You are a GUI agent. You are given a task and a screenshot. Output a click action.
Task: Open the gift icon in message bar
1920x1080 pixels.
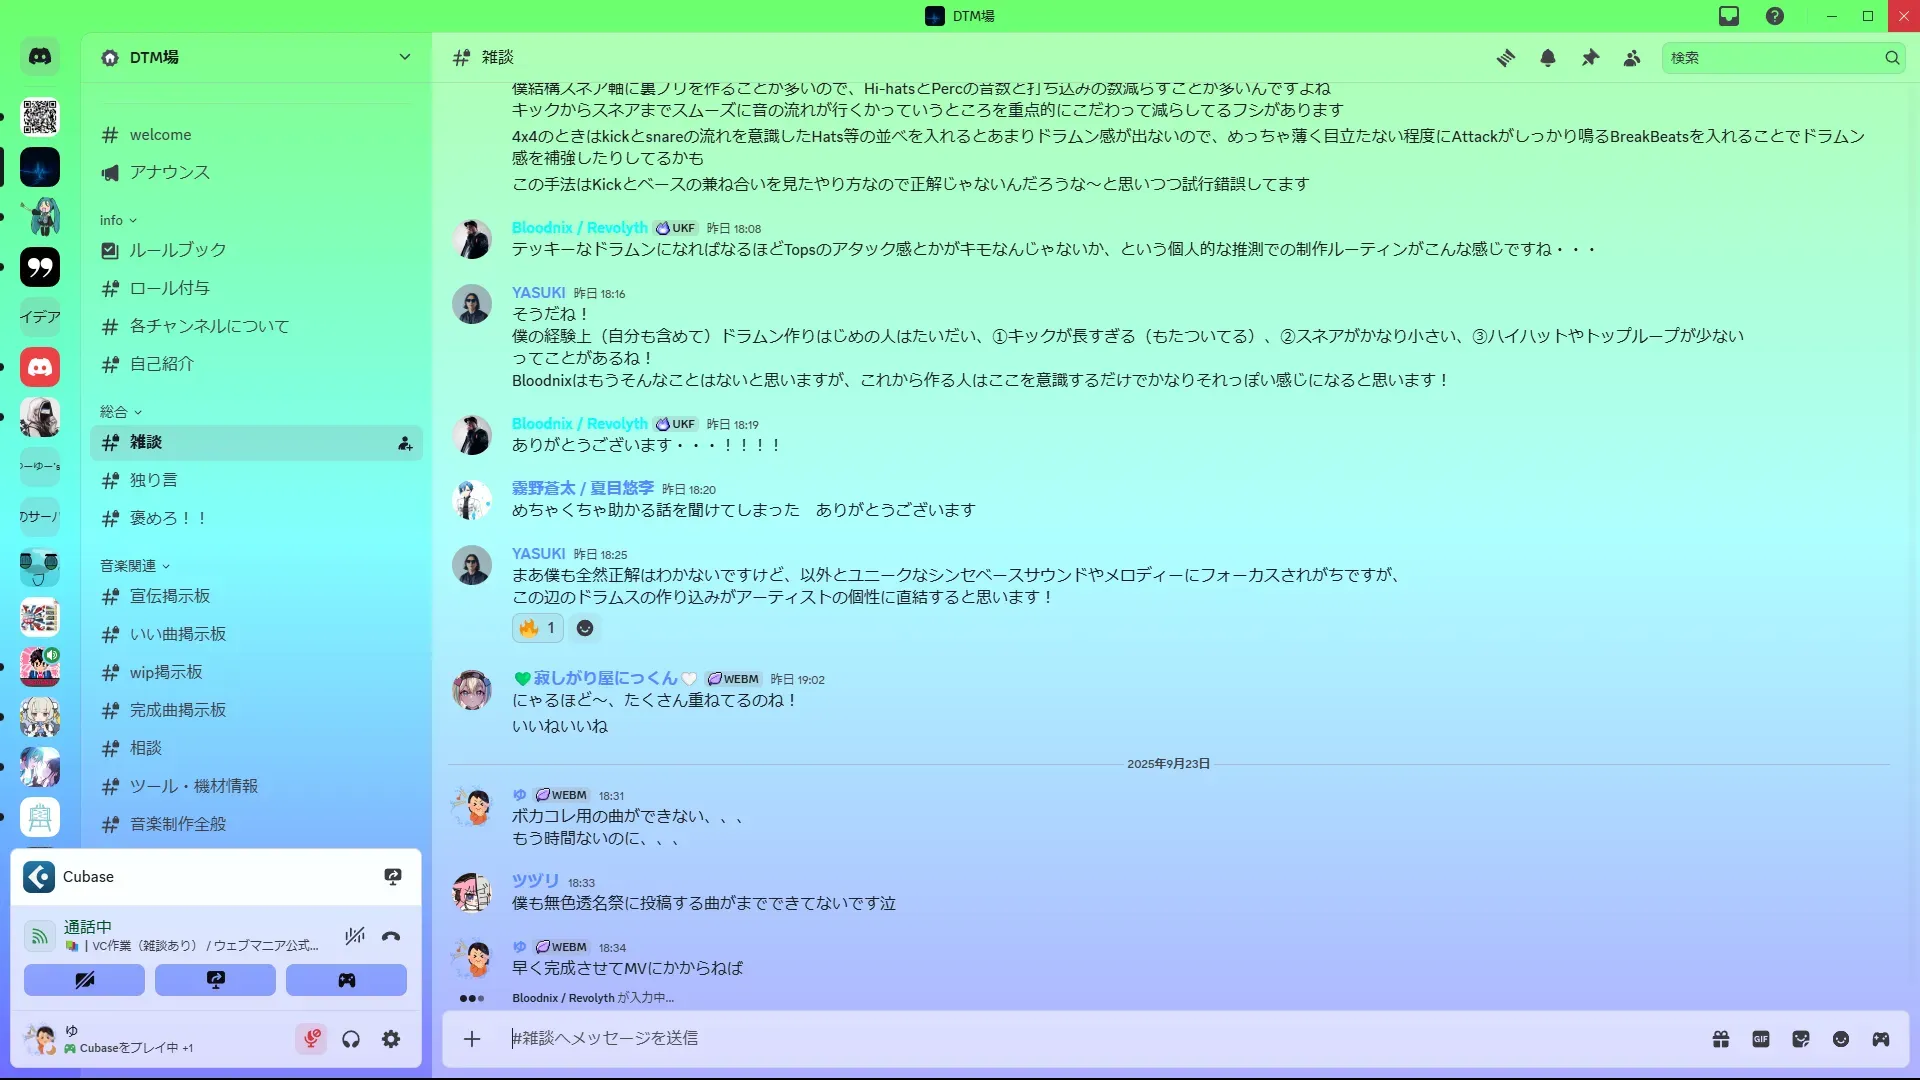click(x=1721, y=1039)
